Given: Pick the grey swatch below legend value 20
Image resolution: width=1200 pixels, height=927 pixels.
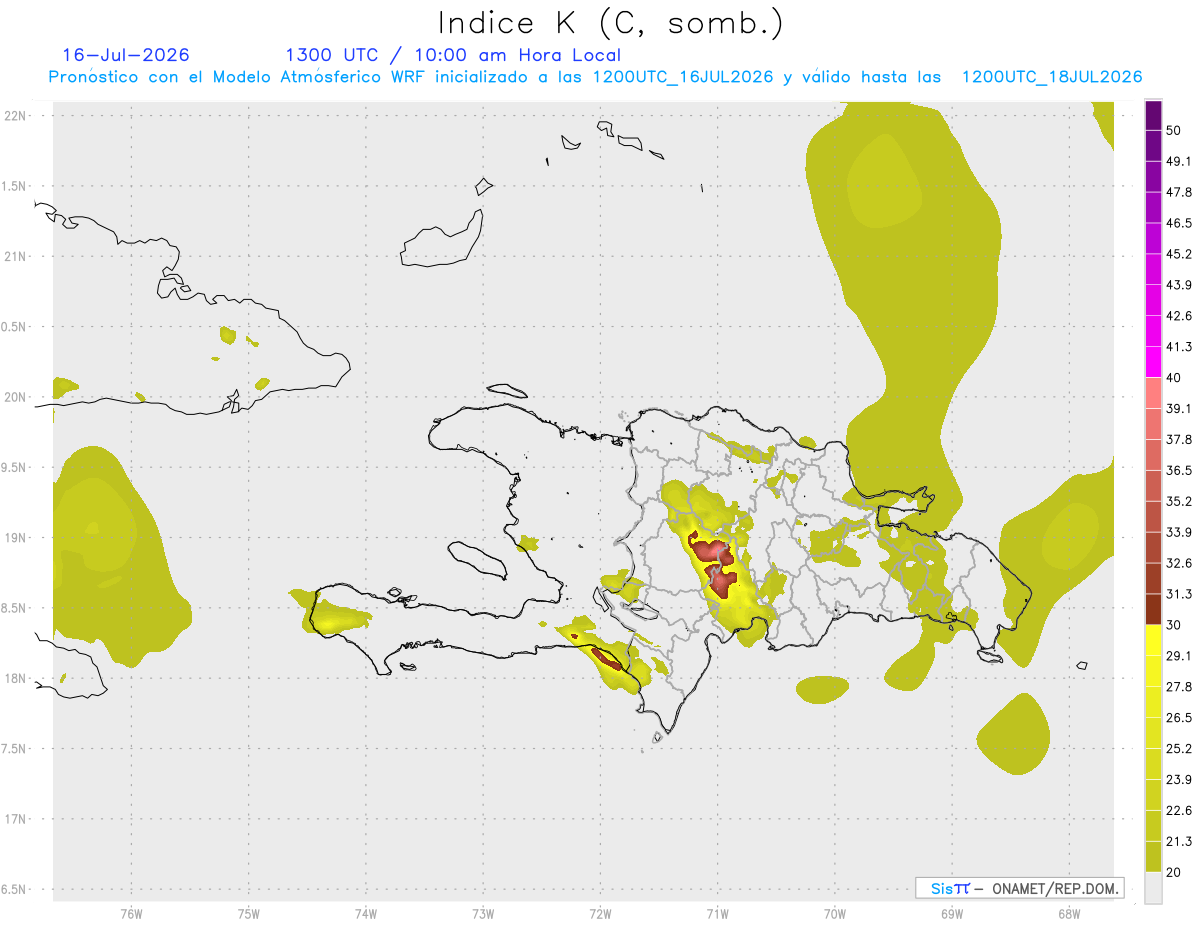Looking at the screenshot, I should click(x=1153, y=888).
